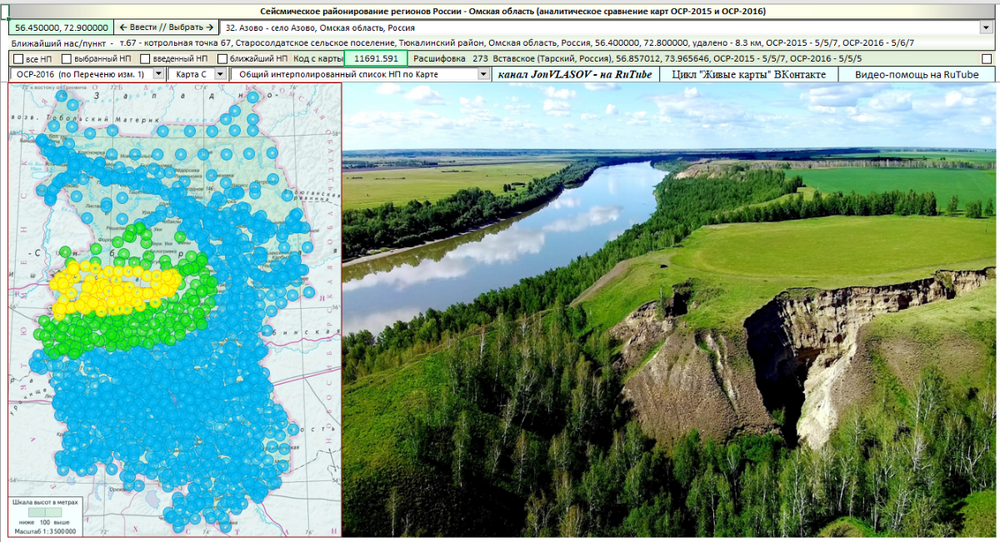Open 'Видео-помощь на RuTube' link
The width and height of the screenshot is (1000, 542).
tap(916, 74)
